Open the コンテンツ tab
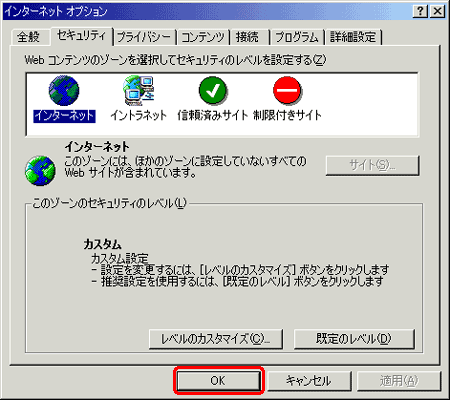Image resolution: width=450 pixels, height=400 pixels. coord(203,37)
